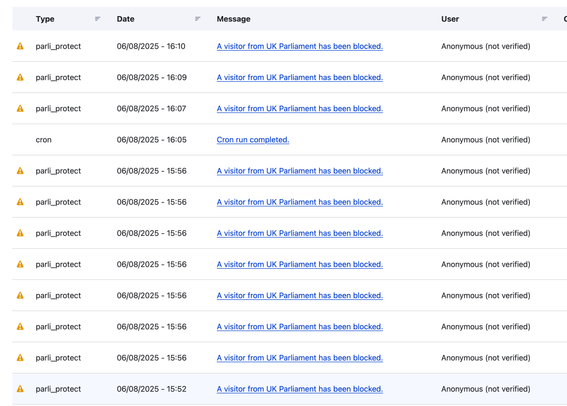Click warning icon in the 15:52 row

(20, 389)
